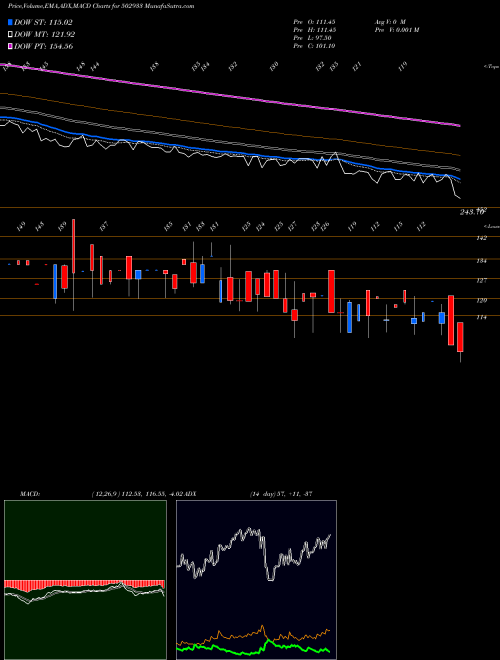Click the magenta long-term trend line

pyautogui.click(x=230, y=95)
